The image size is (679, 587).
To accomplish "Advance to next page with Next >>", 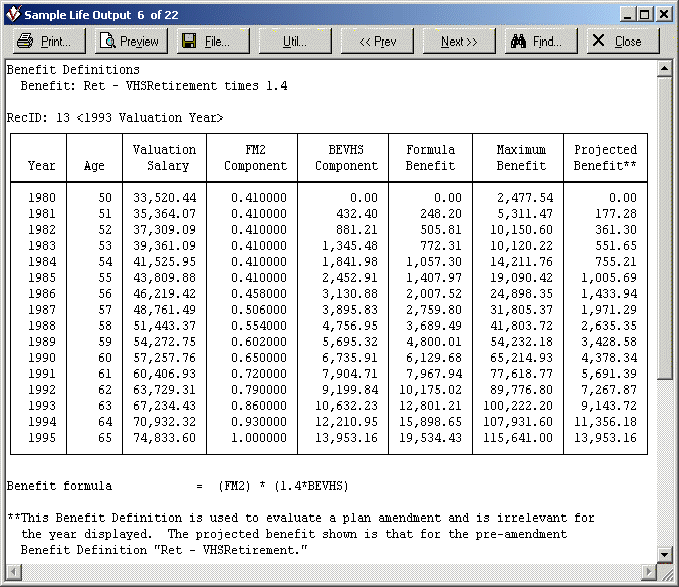I will tap(459, 41).
